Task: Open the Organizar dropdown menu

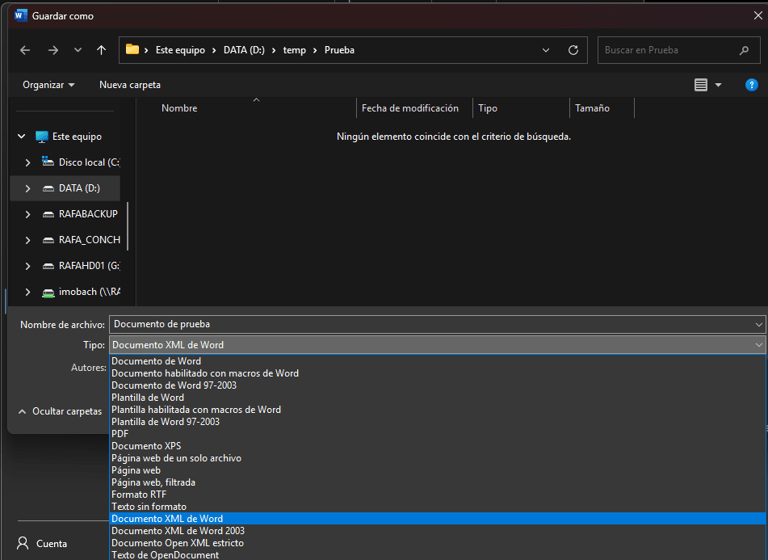Action: point(48,85)
